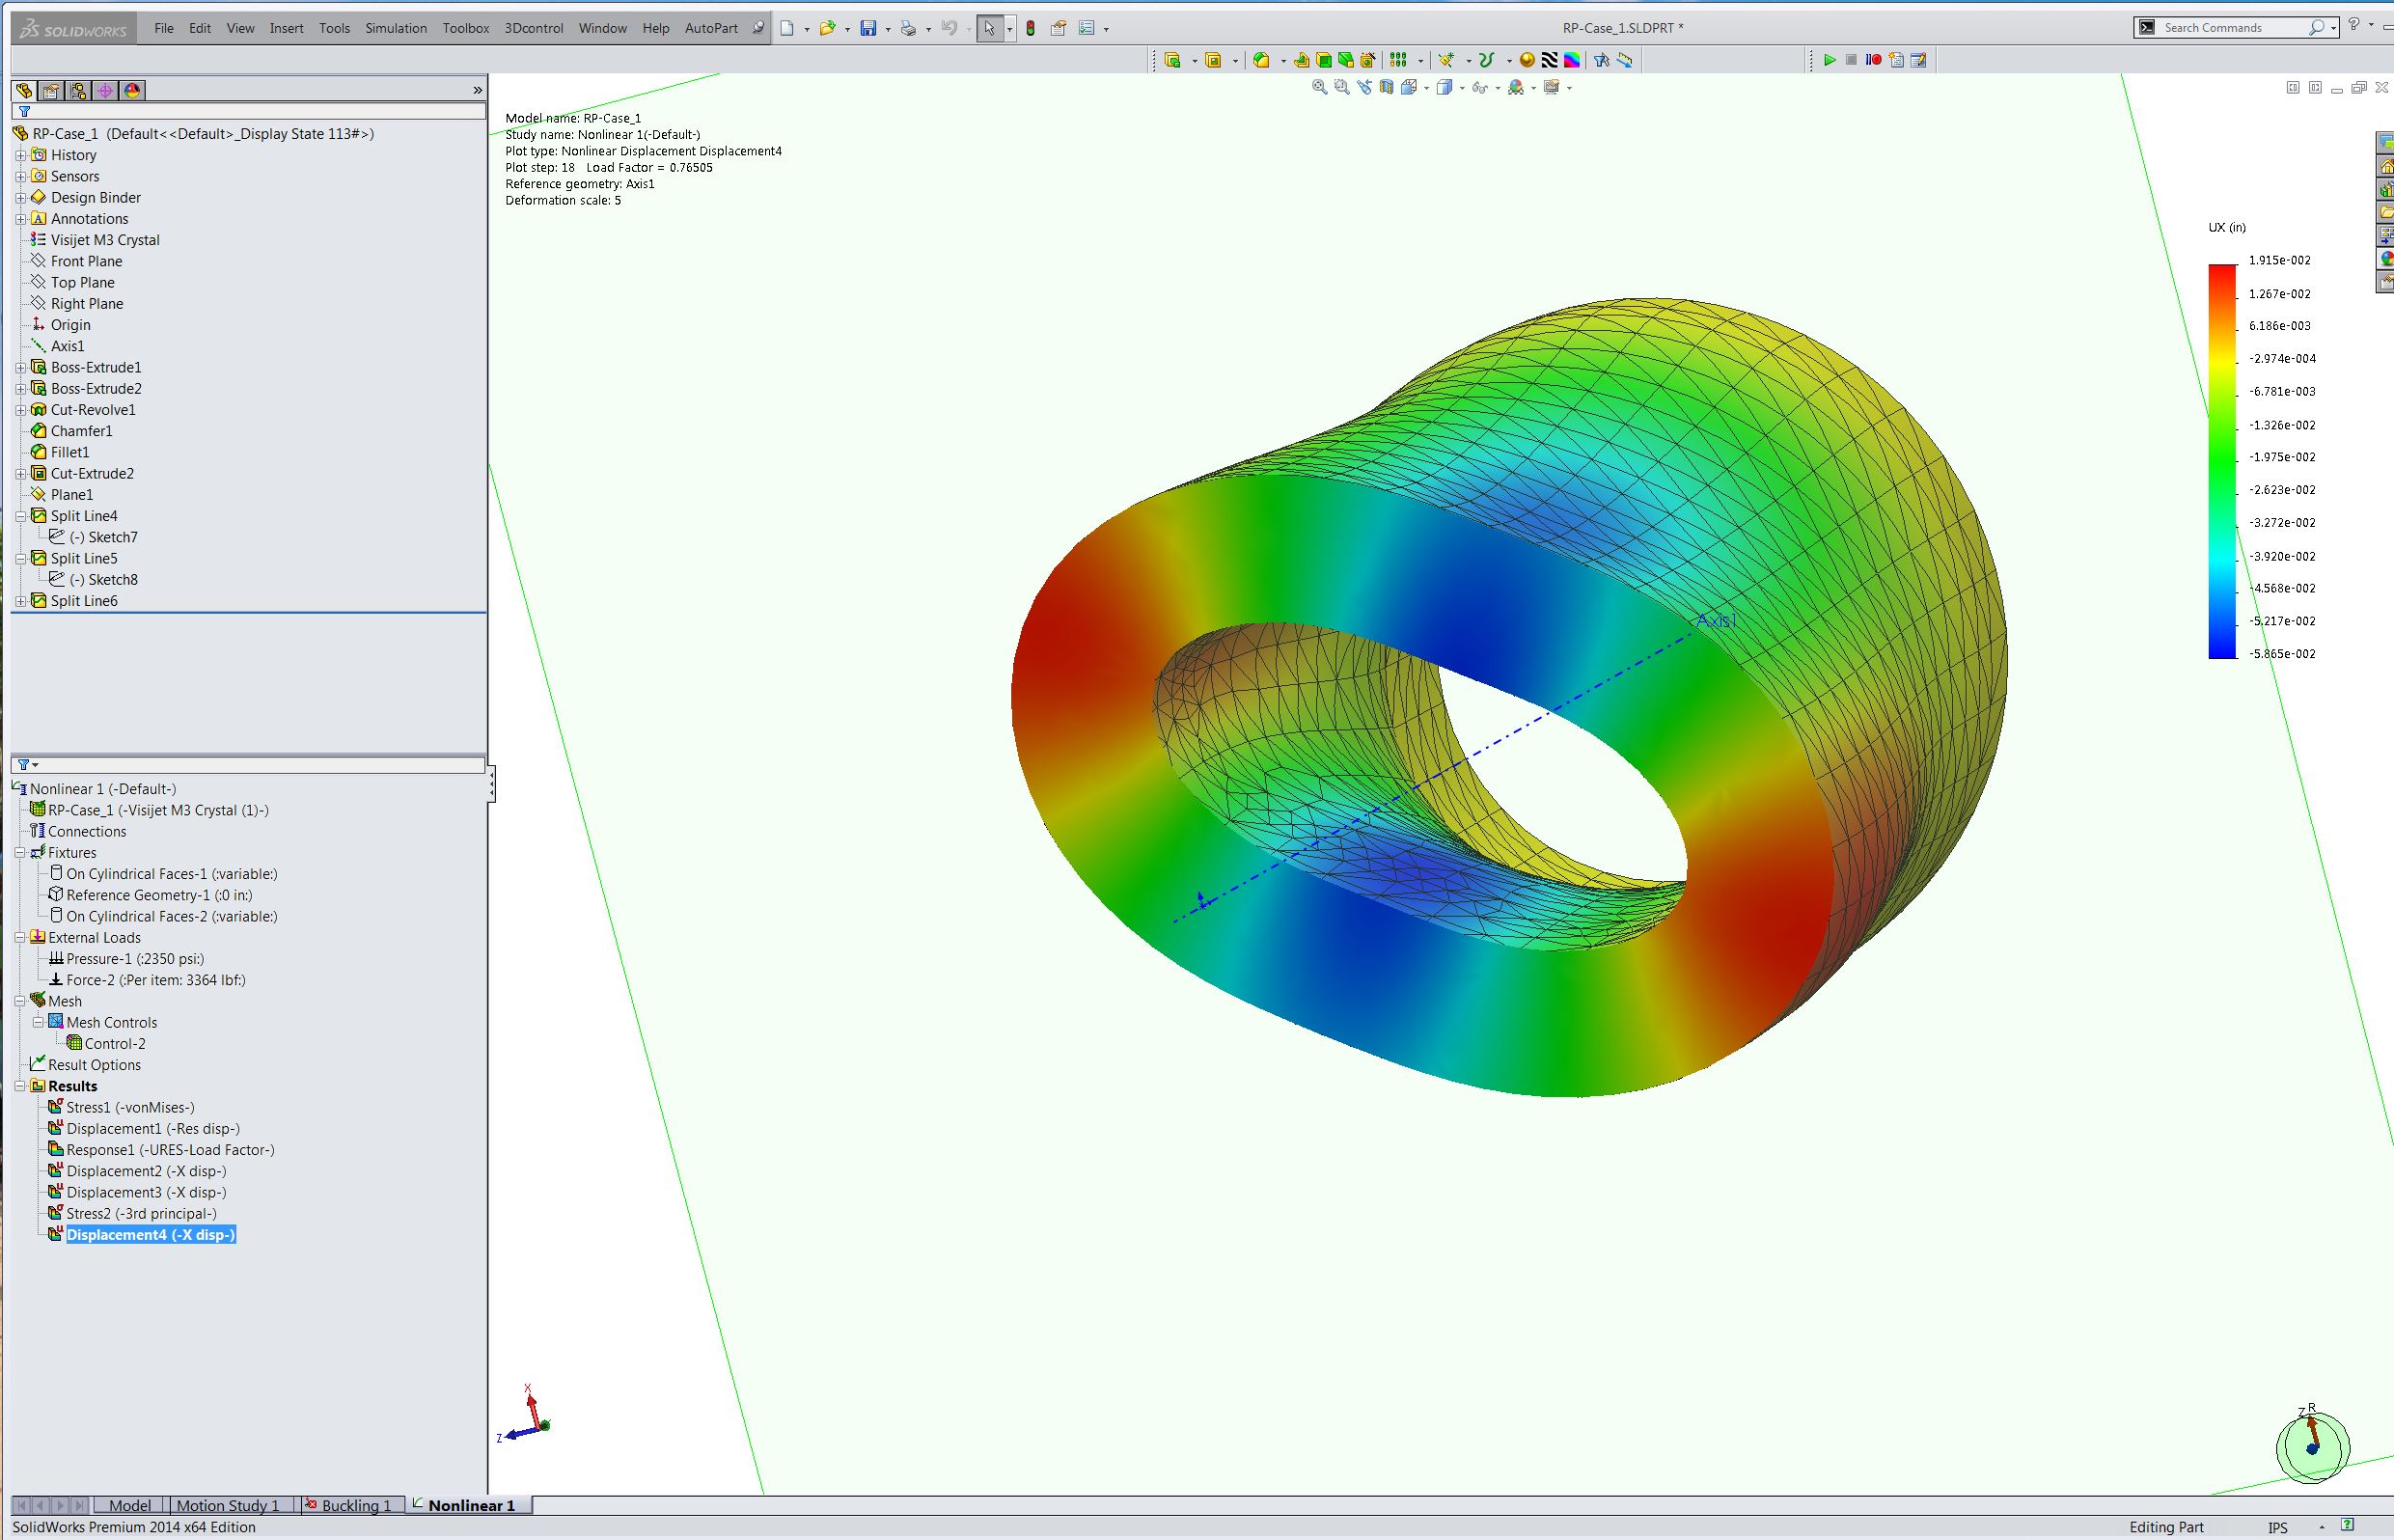Expand the Split Line6 feature
2394x1540 pixels.
20,601
